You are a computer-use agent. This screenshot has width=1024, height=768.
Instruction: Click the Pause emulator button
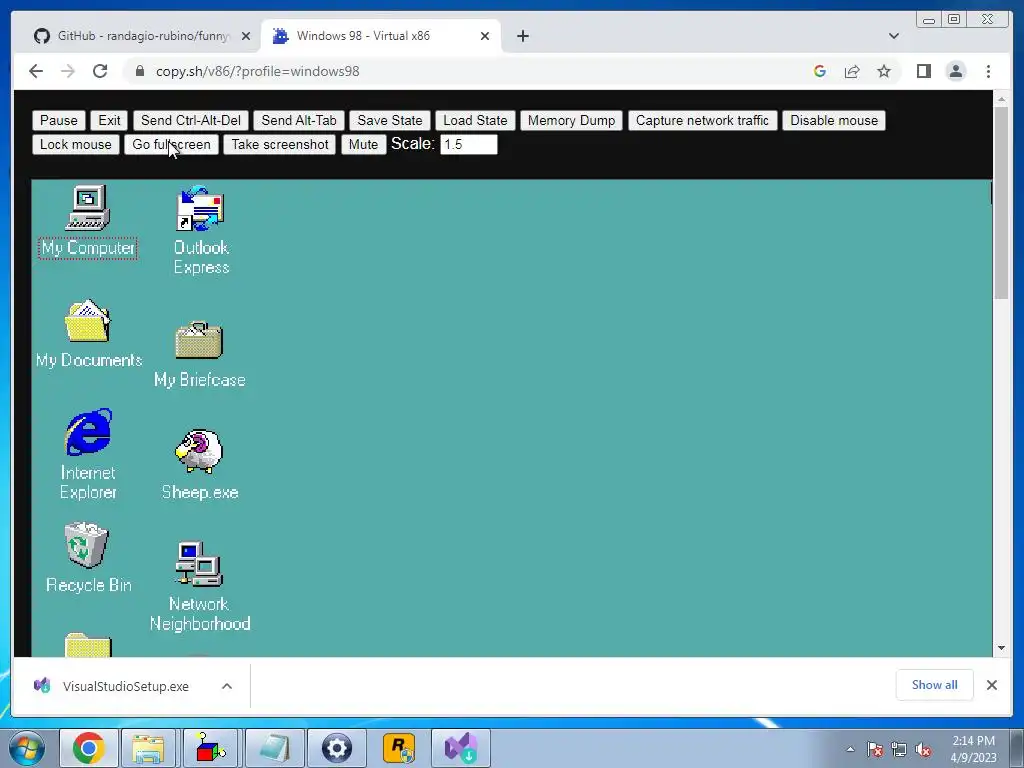59,120
